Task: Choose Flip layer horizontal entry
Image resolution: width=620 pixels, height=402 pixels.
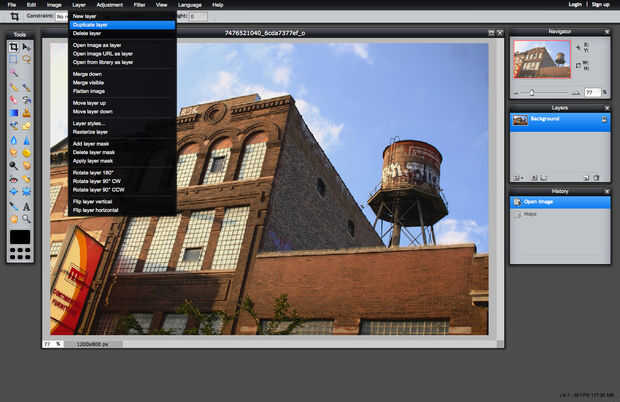Action: click(122, 210)
